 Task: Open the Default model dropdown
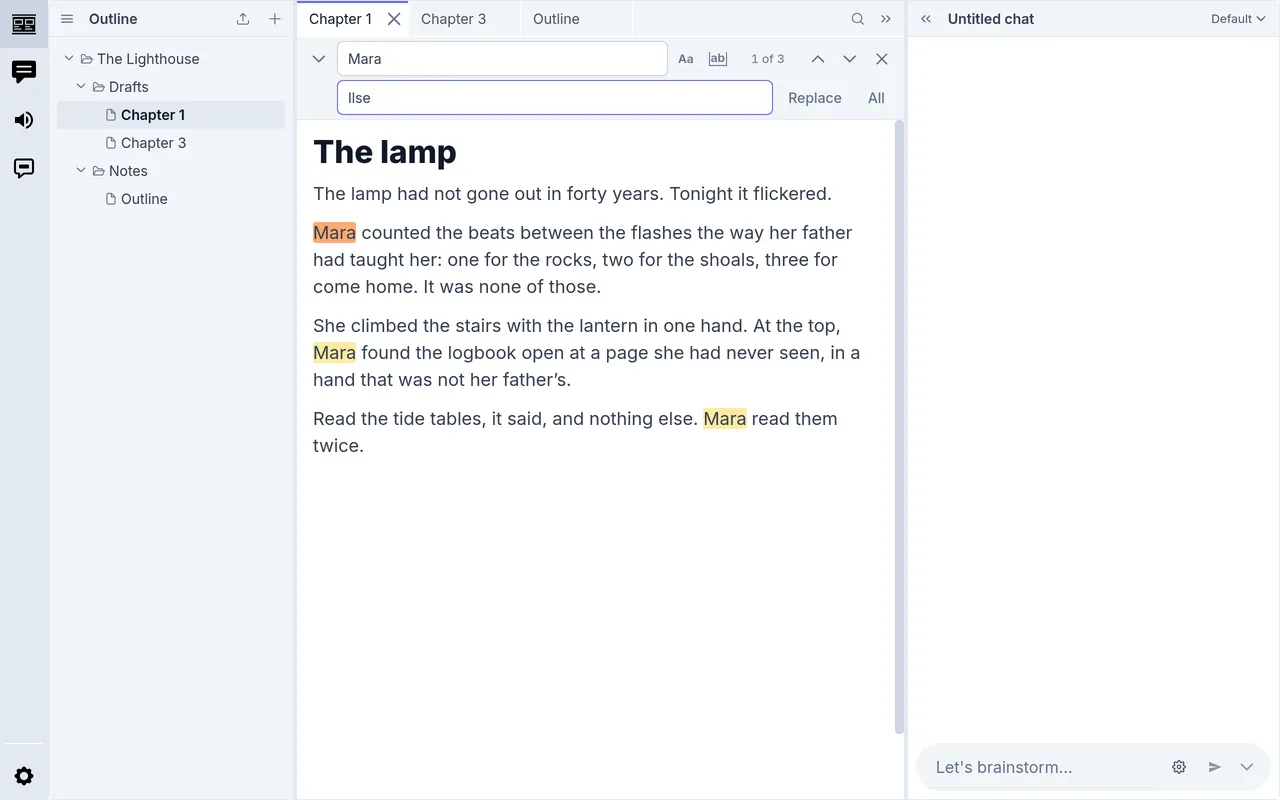1238,19
